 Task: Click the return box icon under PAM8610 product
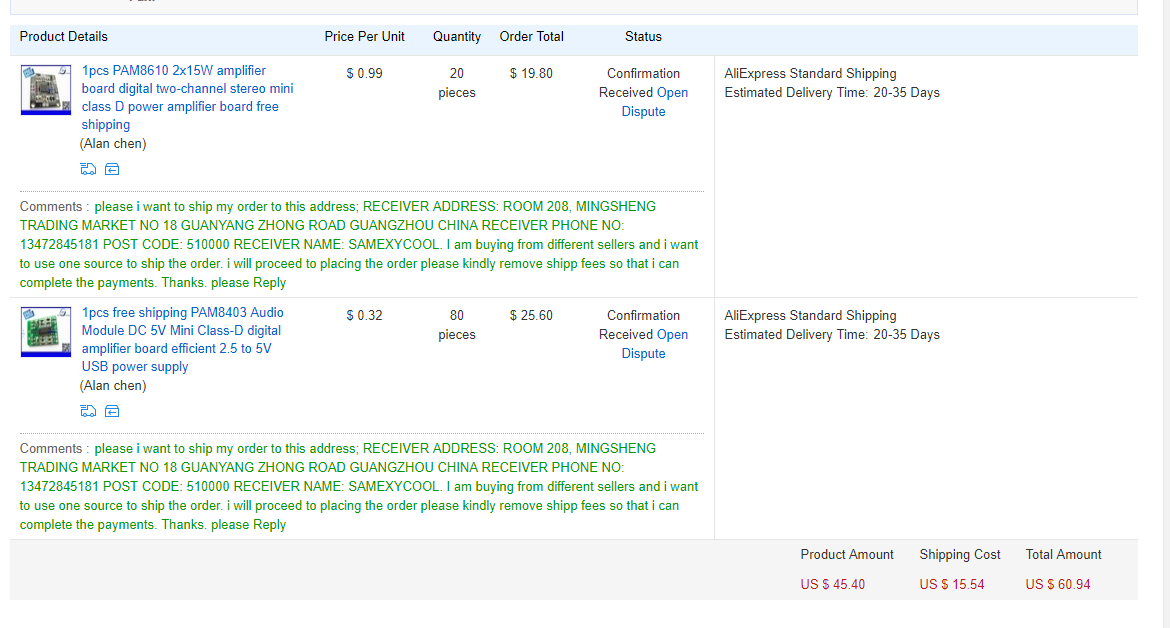tap(112, 169)
